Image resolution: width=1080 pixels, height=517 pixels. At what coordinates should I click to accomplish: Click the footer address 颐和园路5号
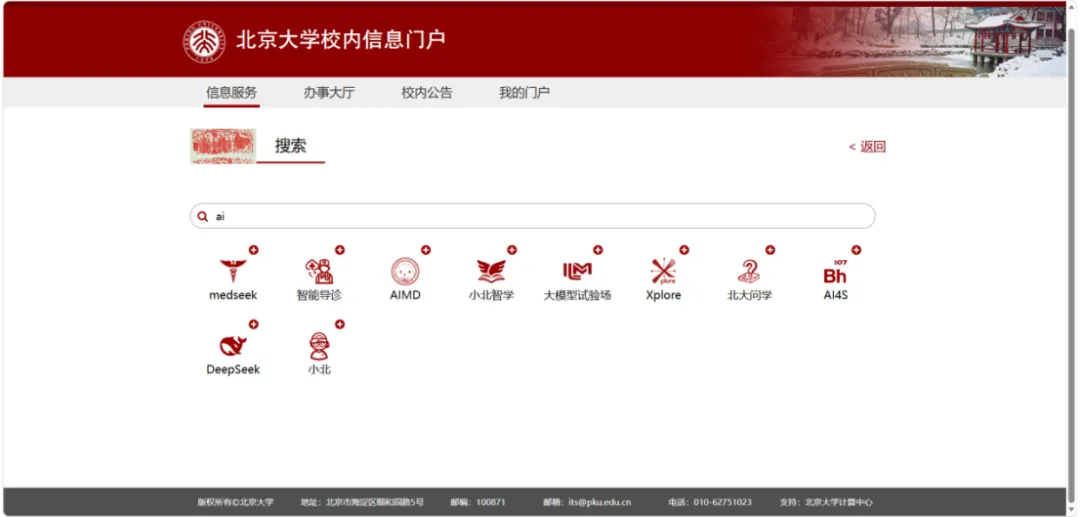[x=399, y=503]
